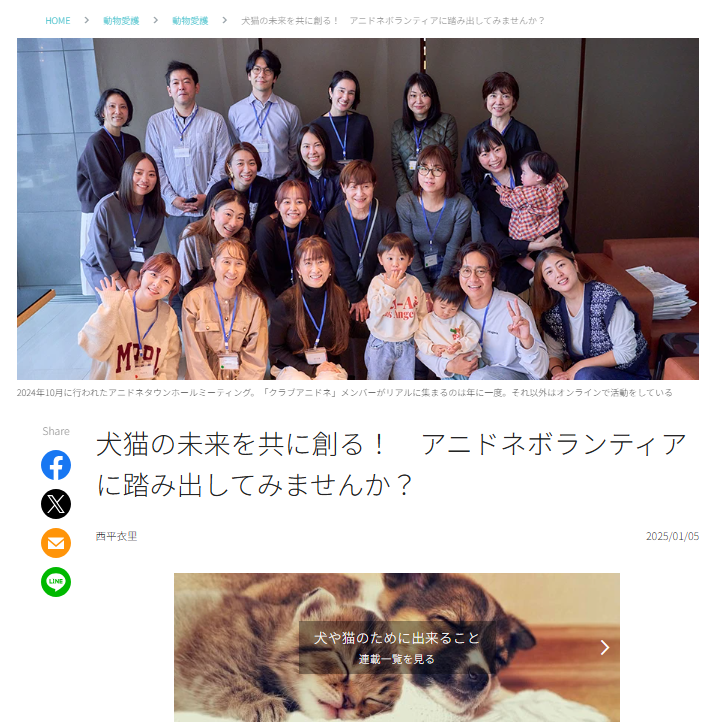The height and width of the screenshot is (728, 707).
Task: Open author 西平衣里's page
Action: pos(116,536)
